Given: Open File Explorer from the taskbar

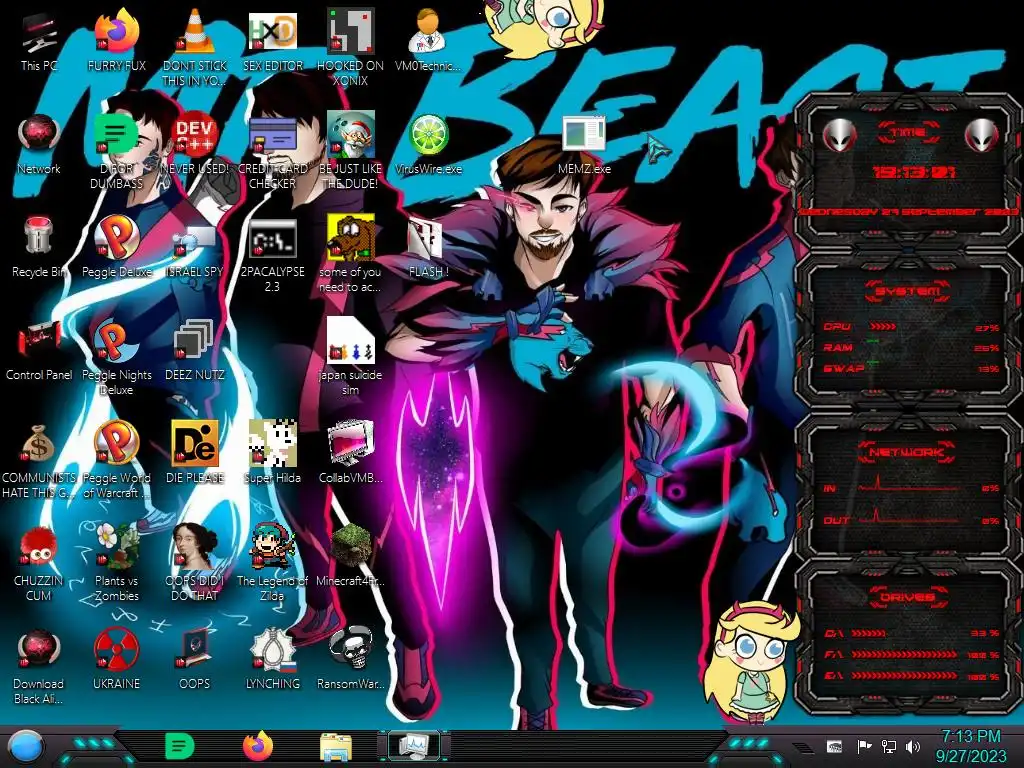Looking at the screenshot, I should click(336, 747).
